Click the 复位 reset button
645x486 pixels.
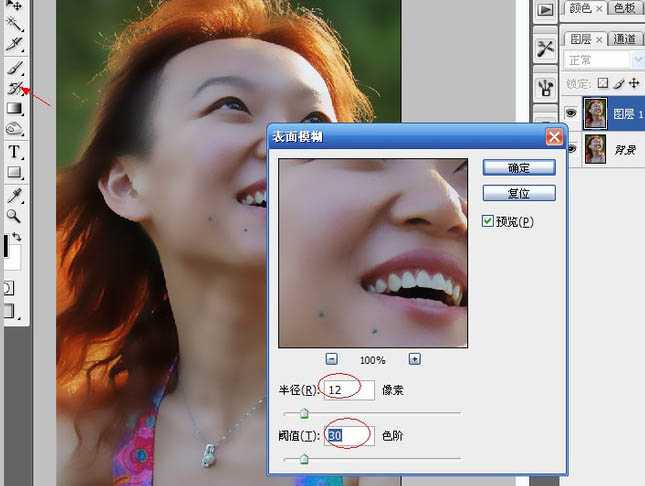coord(518,192)
